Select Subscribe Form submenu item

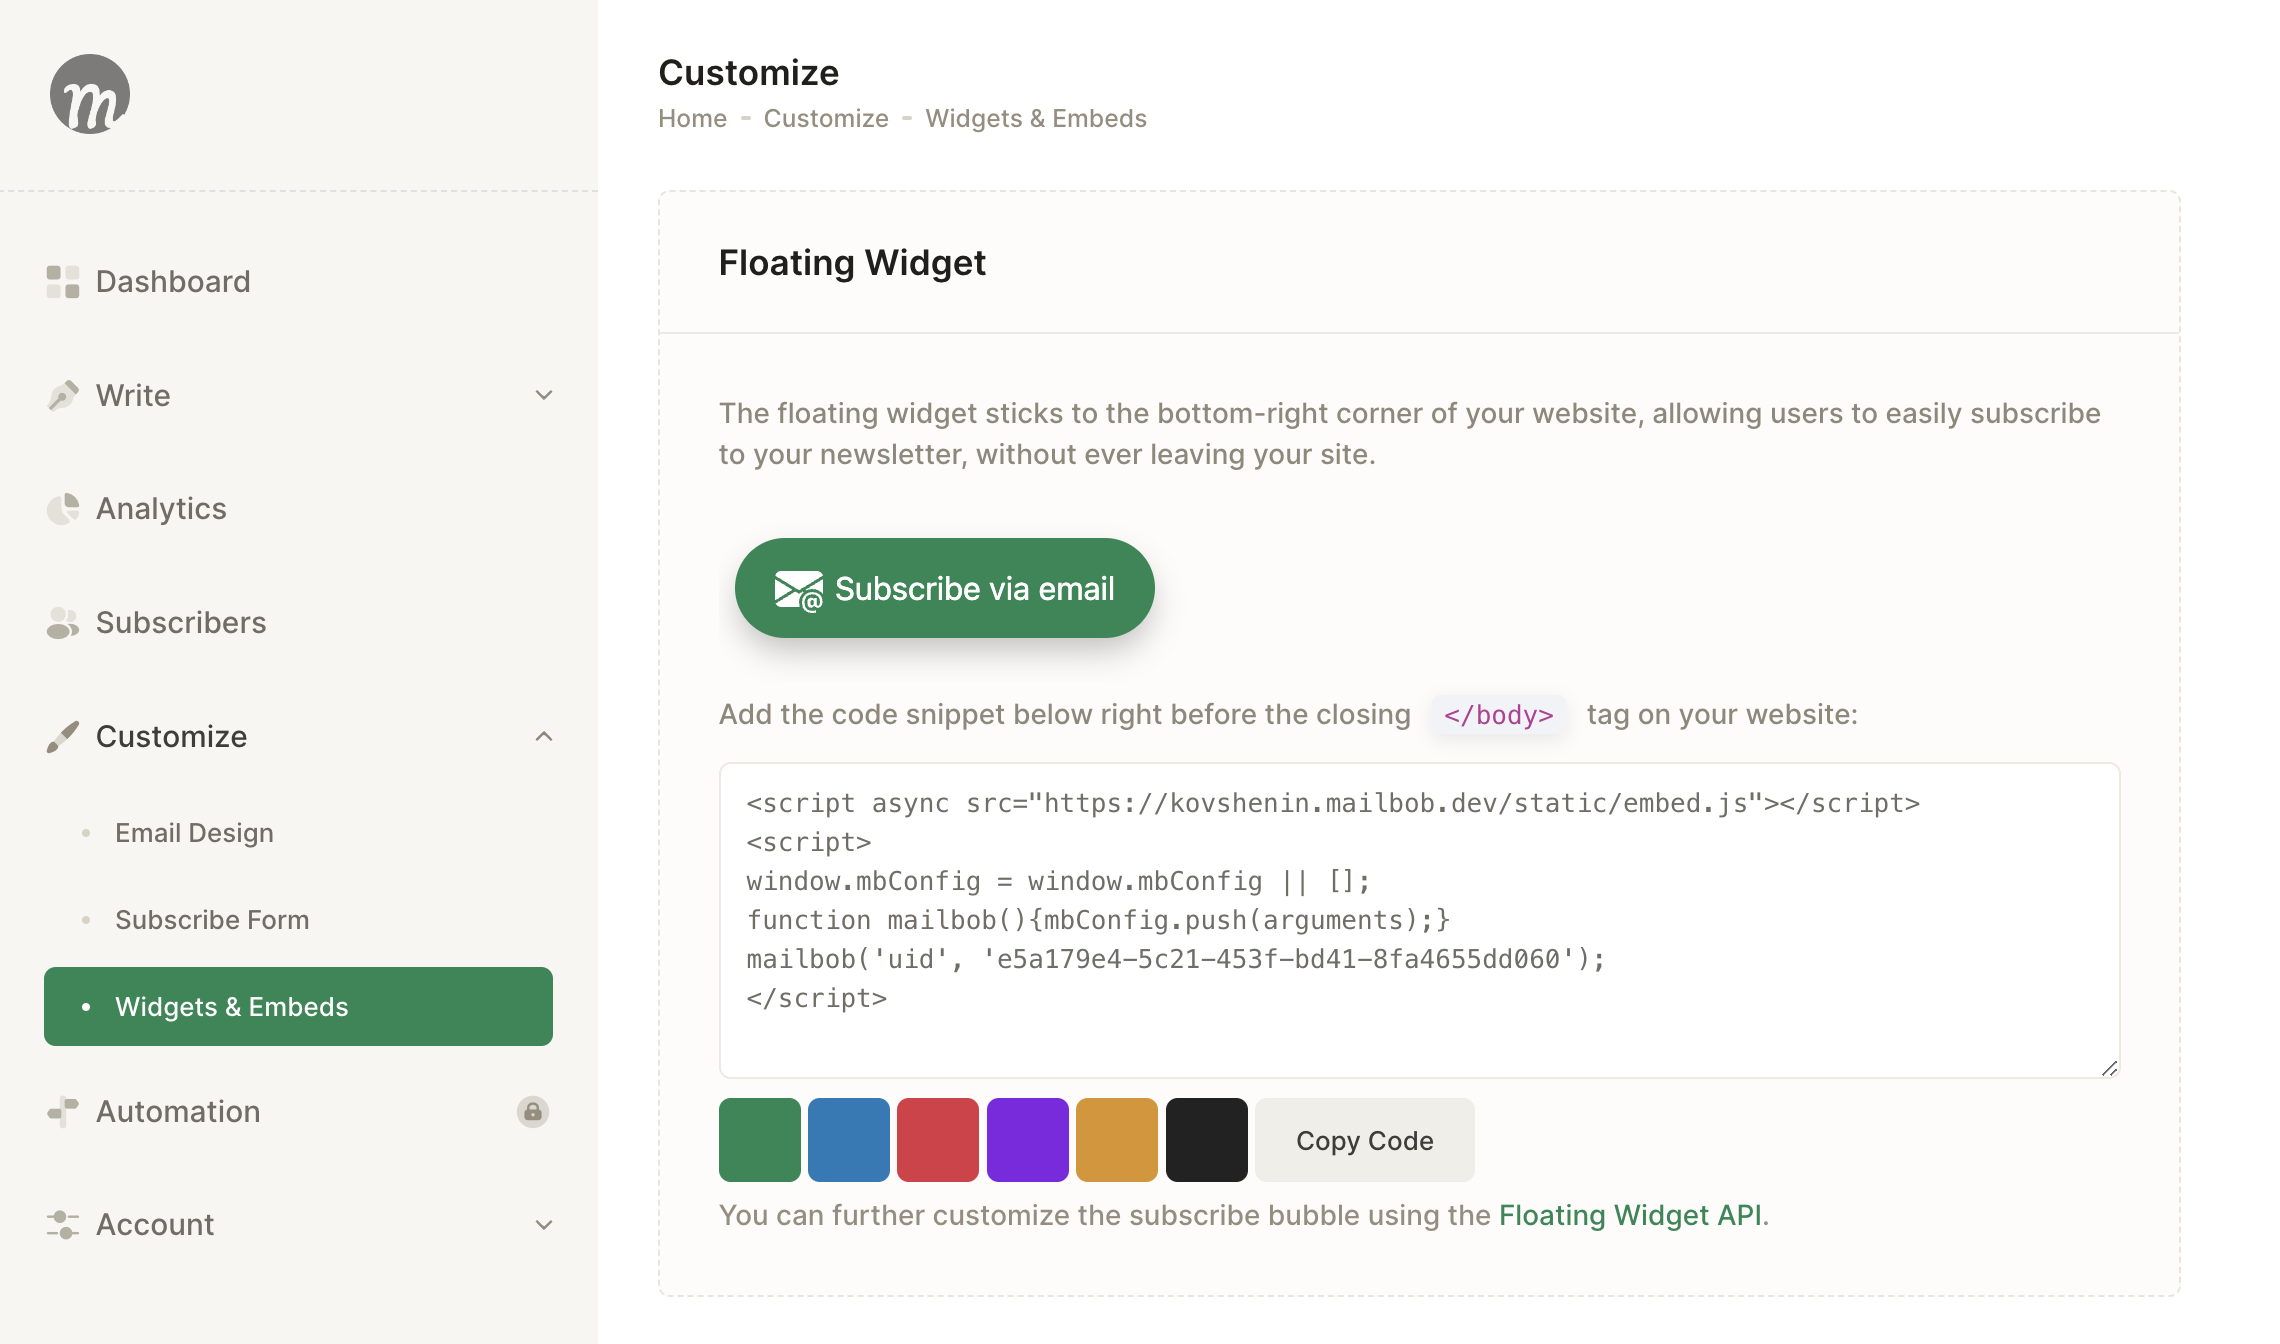[x=212, y=920]
